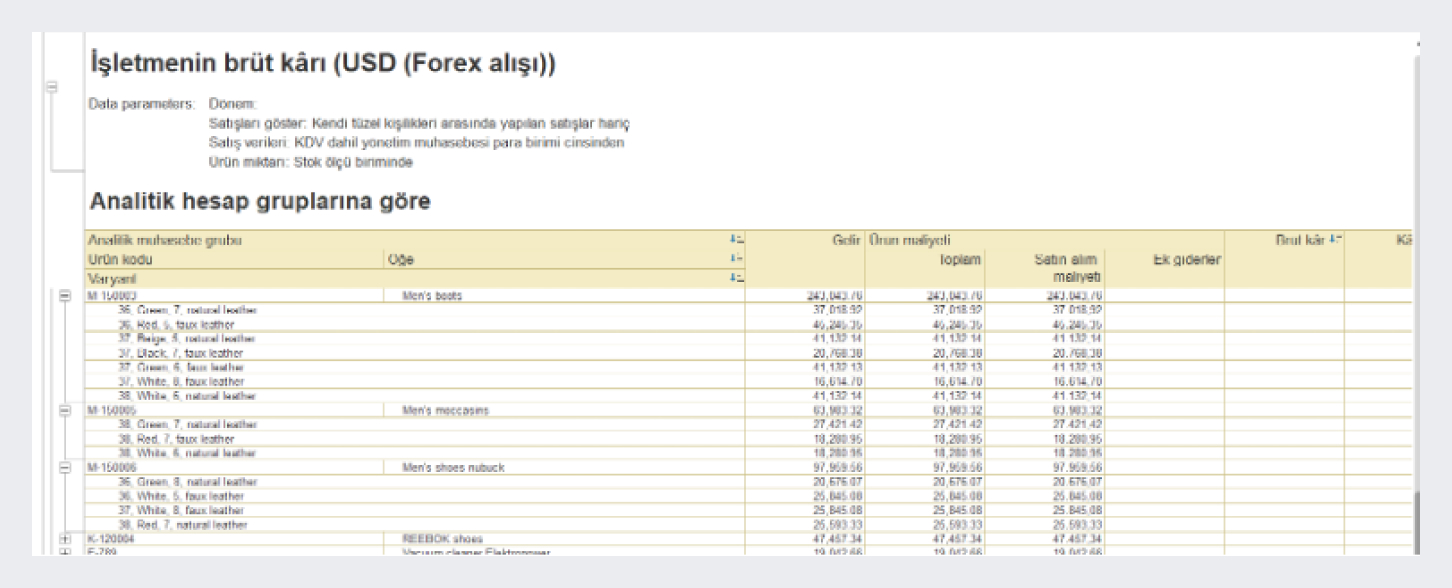Select row 37, Black, 7, faux leather
1452x588 pixels.
[180, 353]
